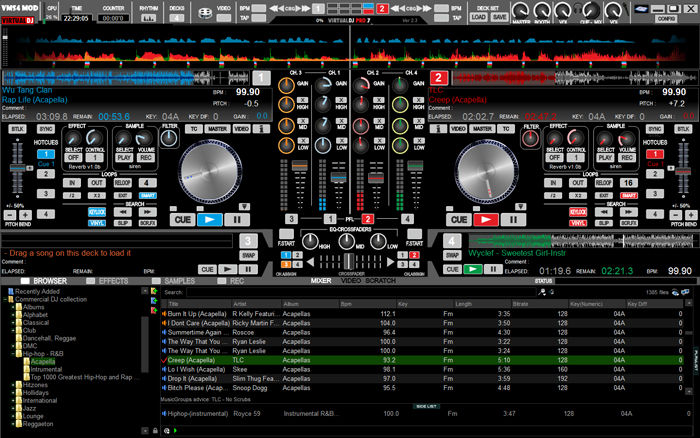Switch center panel to VIDEO
The width and height of the screenshot is (700, 438).
pos(351,281)
